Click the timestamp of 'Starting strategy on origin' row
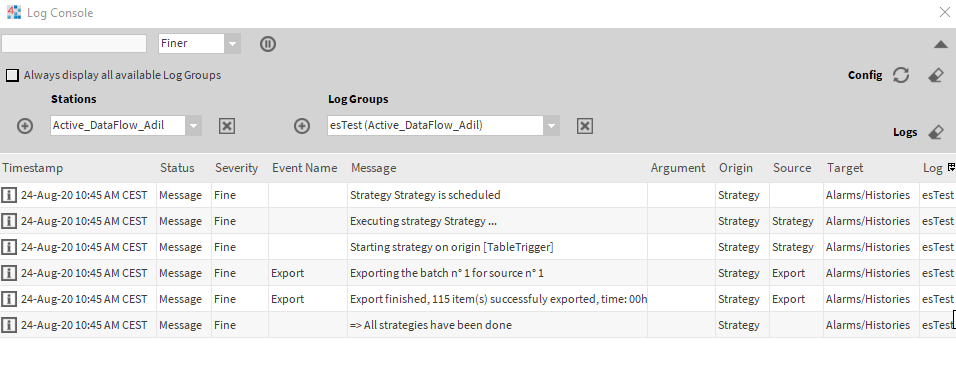Viewport: 956px width, 379px height. tap(84, 247)
